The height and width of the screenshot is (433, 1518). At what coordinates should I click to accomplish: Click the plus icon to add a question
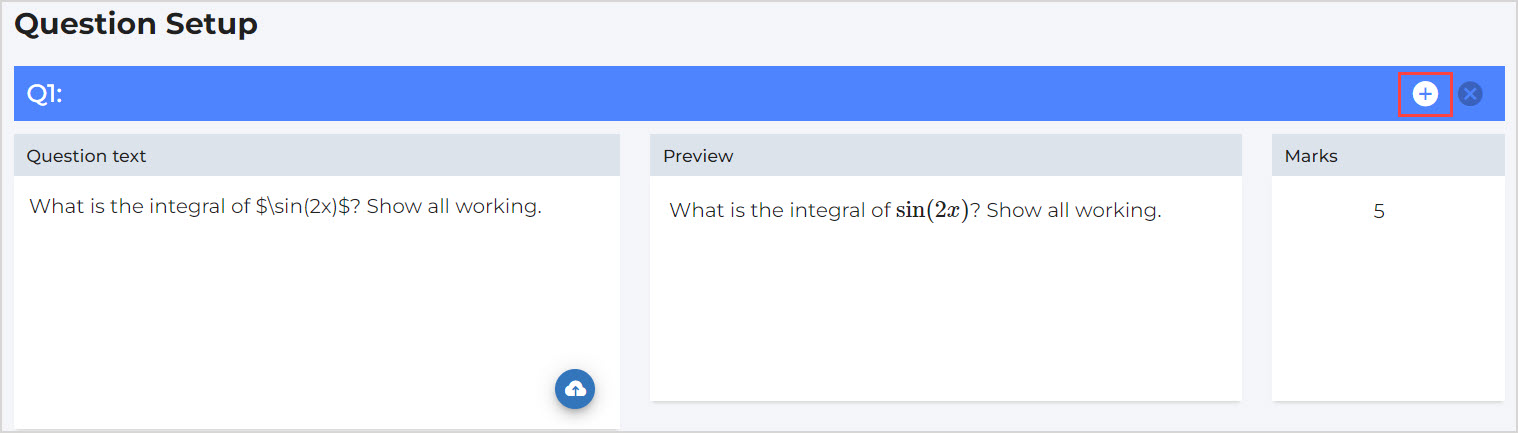click(x=1424, y=94)
